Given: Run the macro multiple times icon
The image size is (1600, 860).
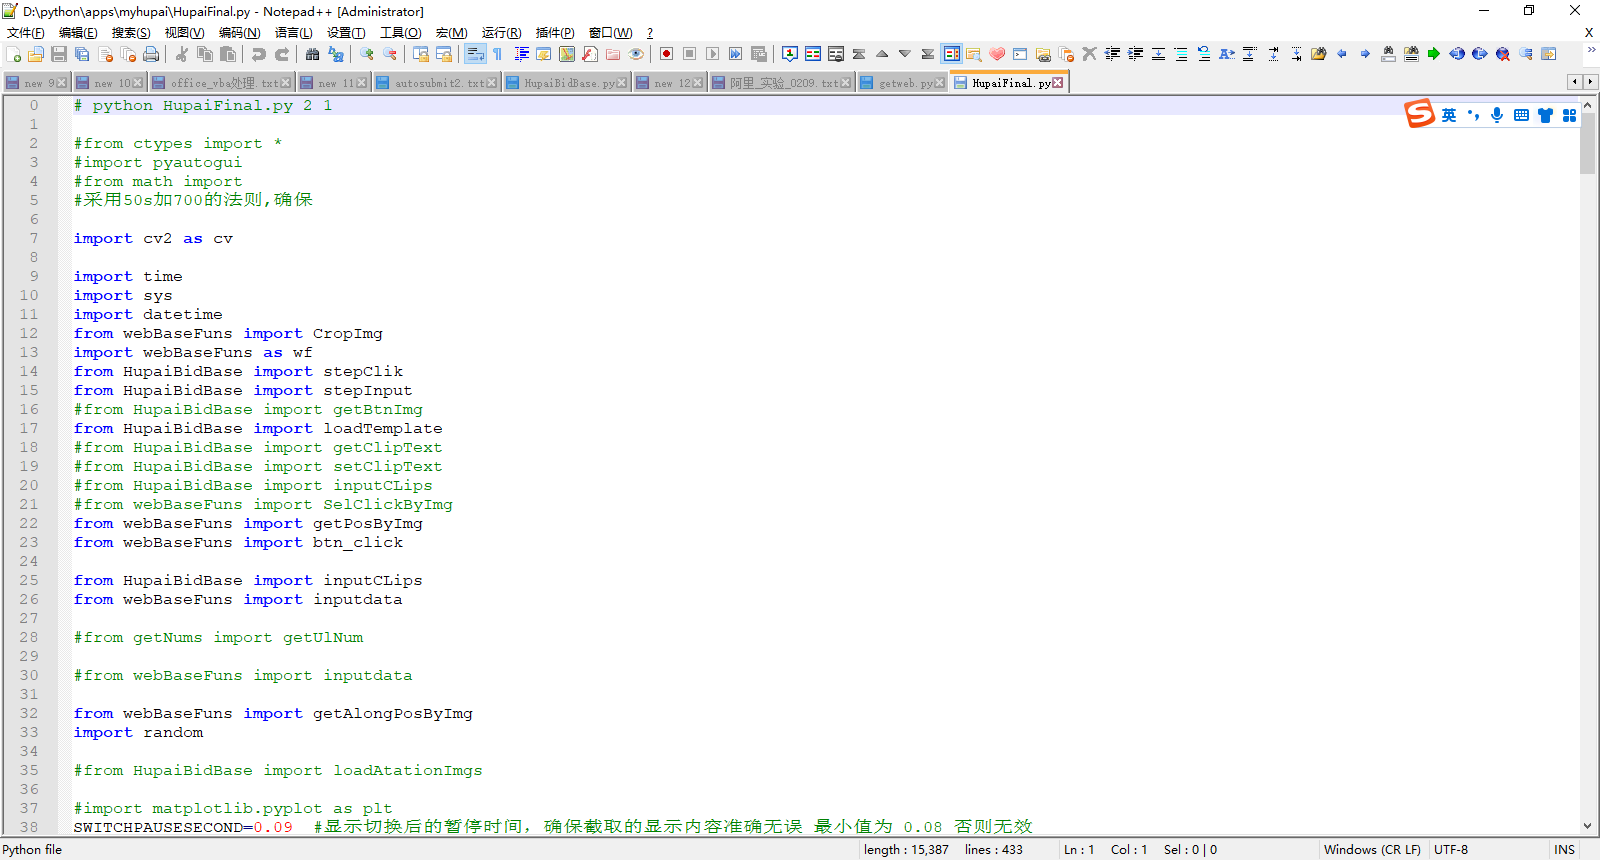Looking at the screenshot, I should (736, 54).
